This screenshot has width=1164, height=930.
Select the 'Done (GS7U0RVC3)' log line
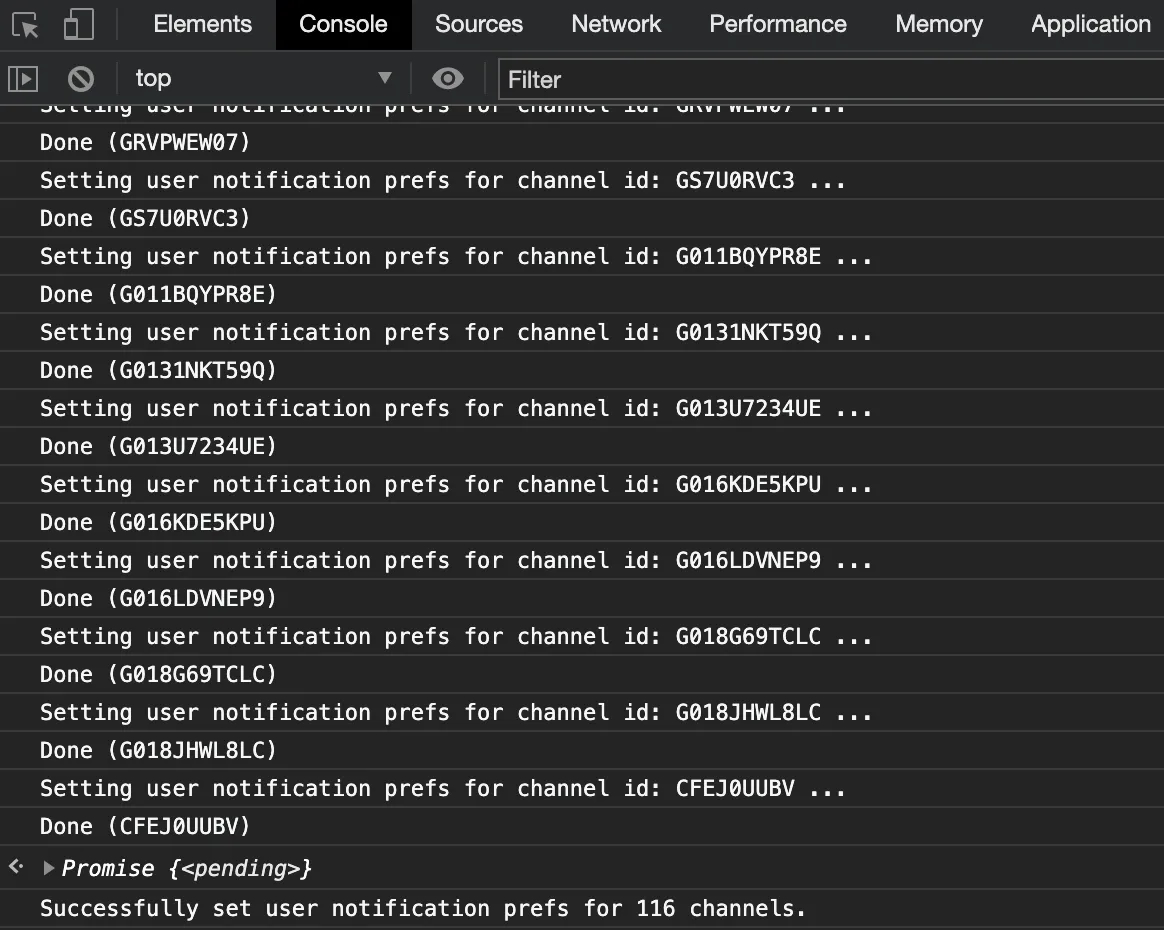(145, 219)
